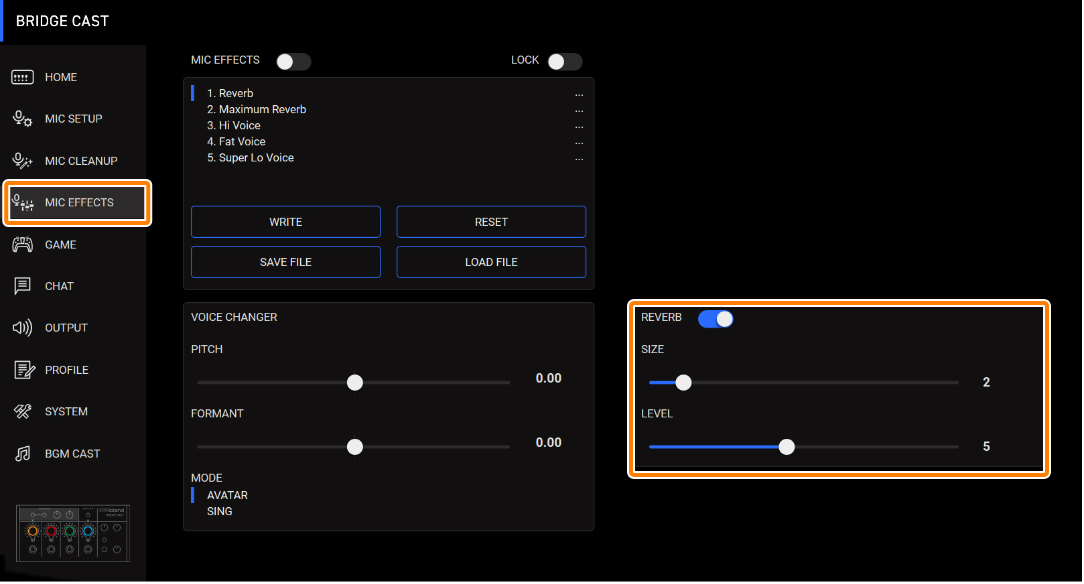Click the MIC SETUP microphone-gear icon

pyautogui.click(x=22, y=119)
